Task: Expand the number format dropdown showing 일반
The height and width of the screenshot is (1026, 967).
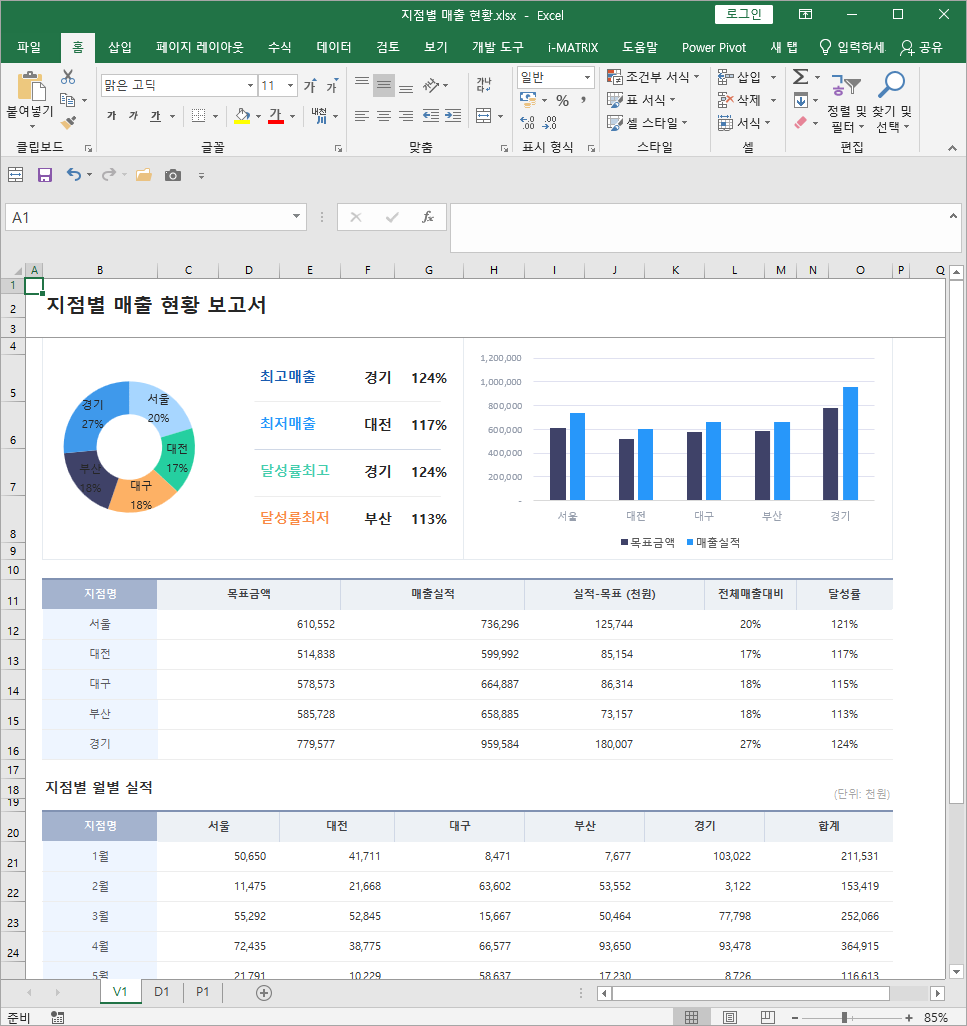Action: pos(586,77)
